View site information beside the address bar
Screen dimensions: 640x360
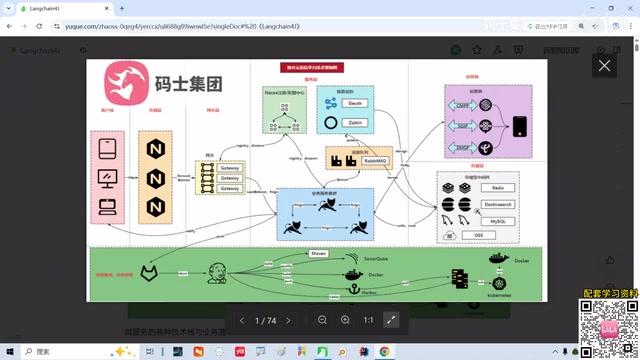pos(57,26)
